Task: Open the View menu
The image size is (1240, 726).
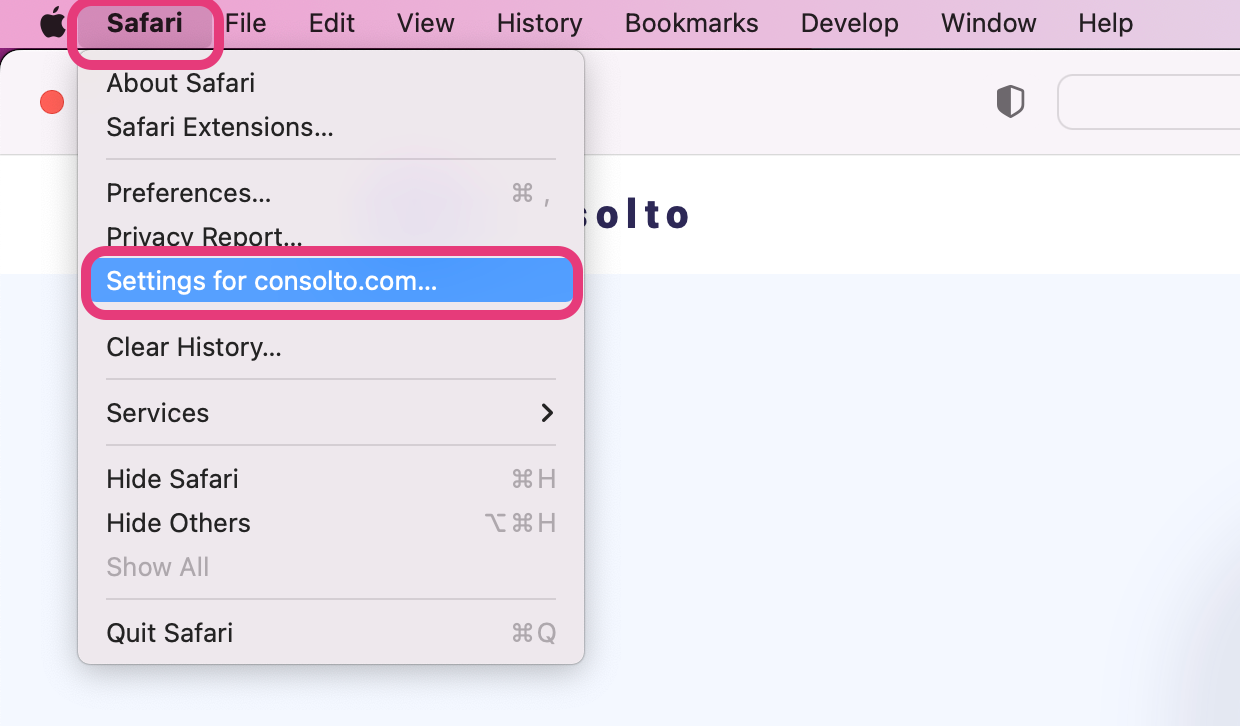Action: pyautogui.click(x=426, y=23)
